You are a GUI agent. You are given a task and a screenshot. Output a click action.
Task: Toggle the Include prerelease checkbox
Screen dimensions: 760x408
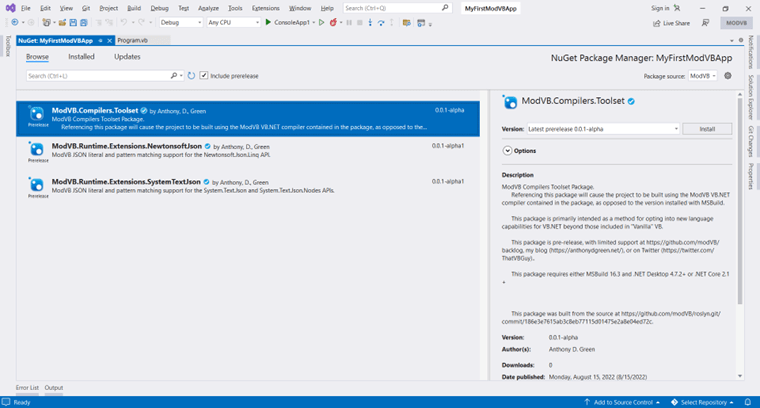pos(204,75)
